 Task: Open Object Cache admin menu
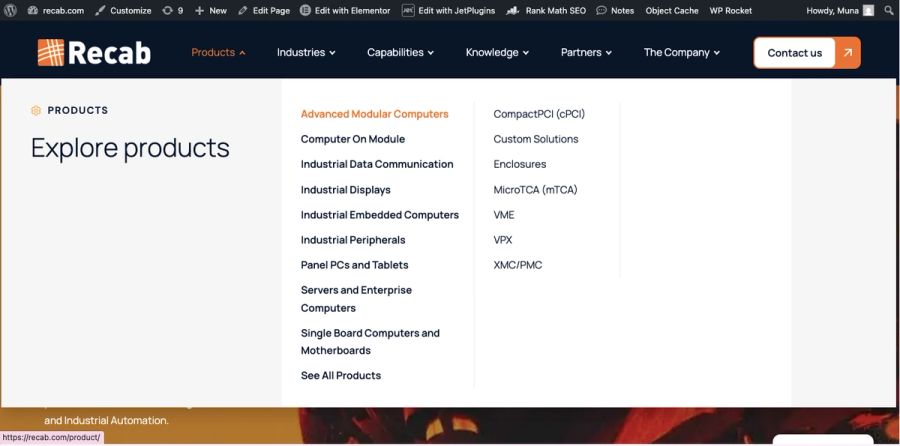click(672, 10)
